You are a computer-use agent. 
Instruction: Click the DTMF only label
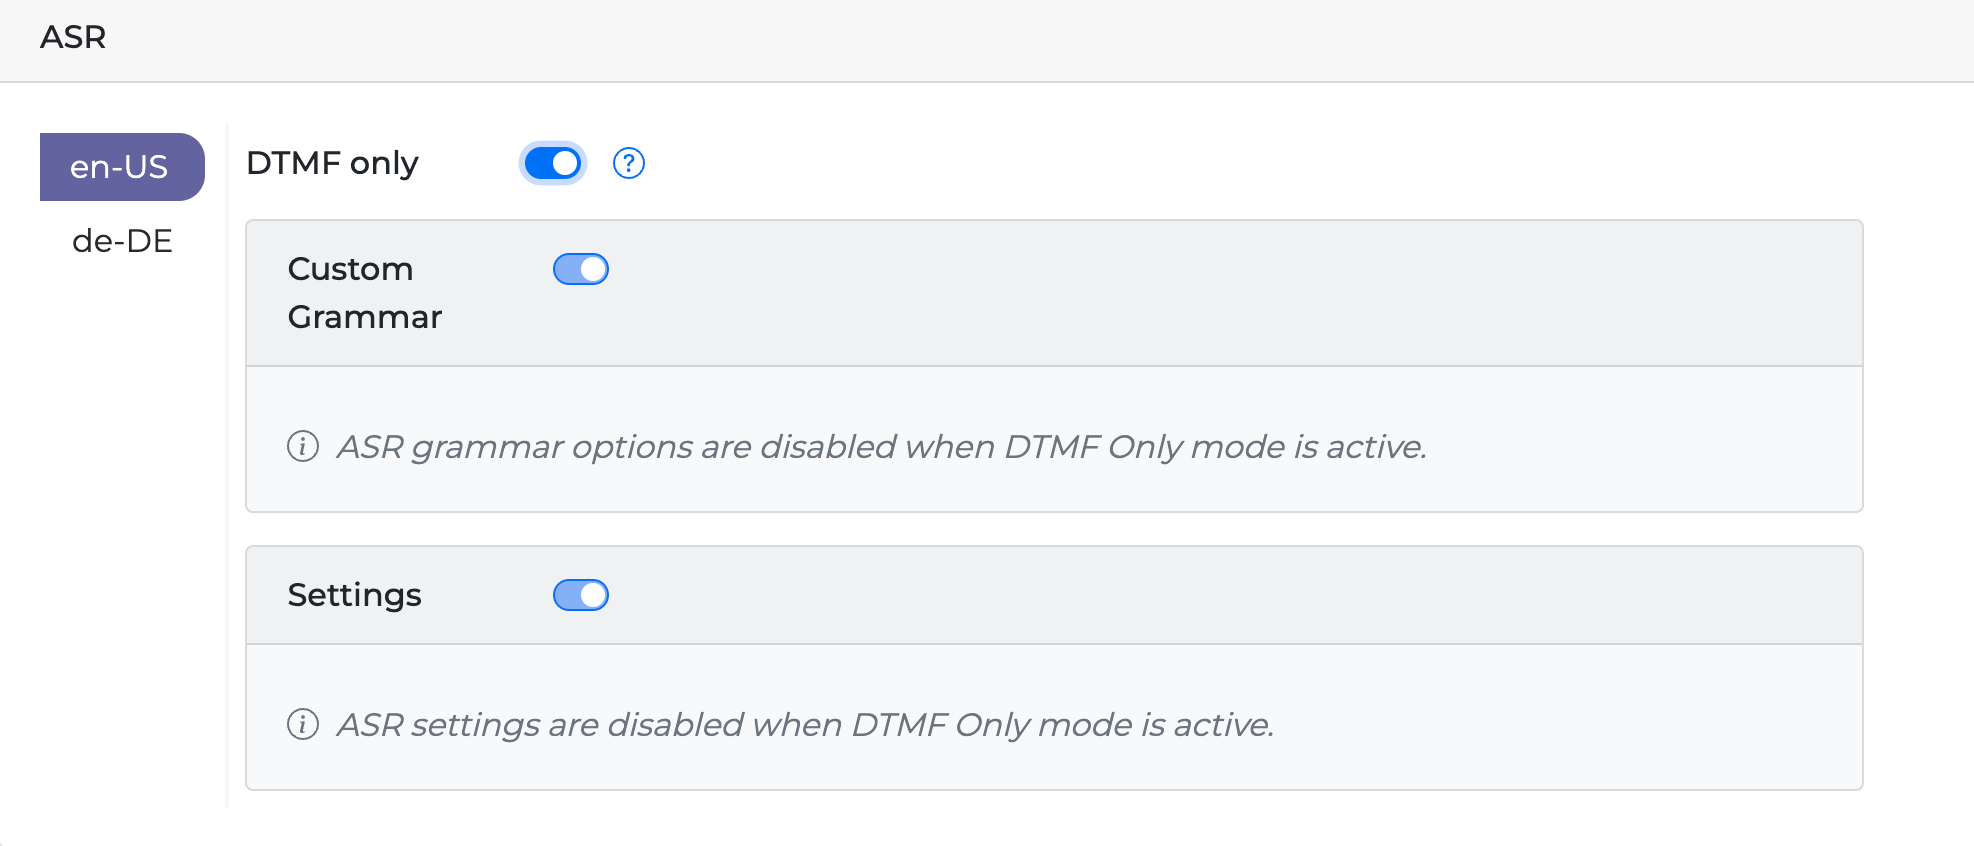point(332,163)
